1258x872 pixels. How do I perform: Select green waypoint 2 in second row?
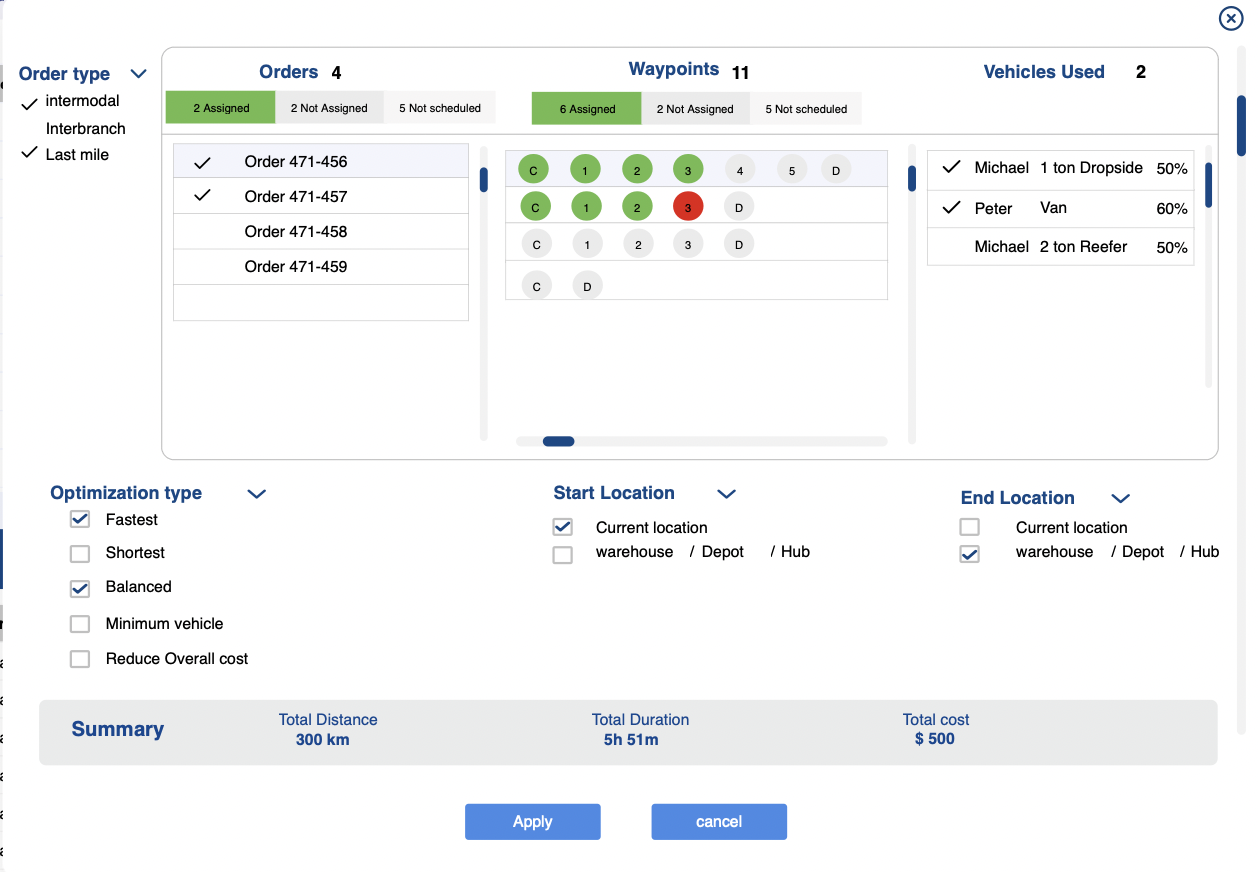click(637, 207)
